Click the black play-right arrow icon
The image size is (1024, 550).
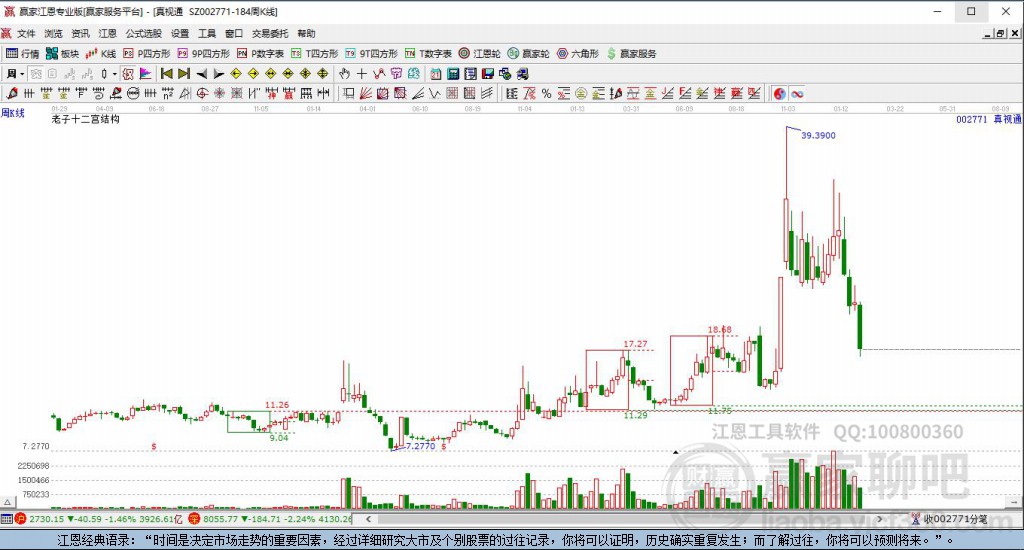(x=217, y=74)
